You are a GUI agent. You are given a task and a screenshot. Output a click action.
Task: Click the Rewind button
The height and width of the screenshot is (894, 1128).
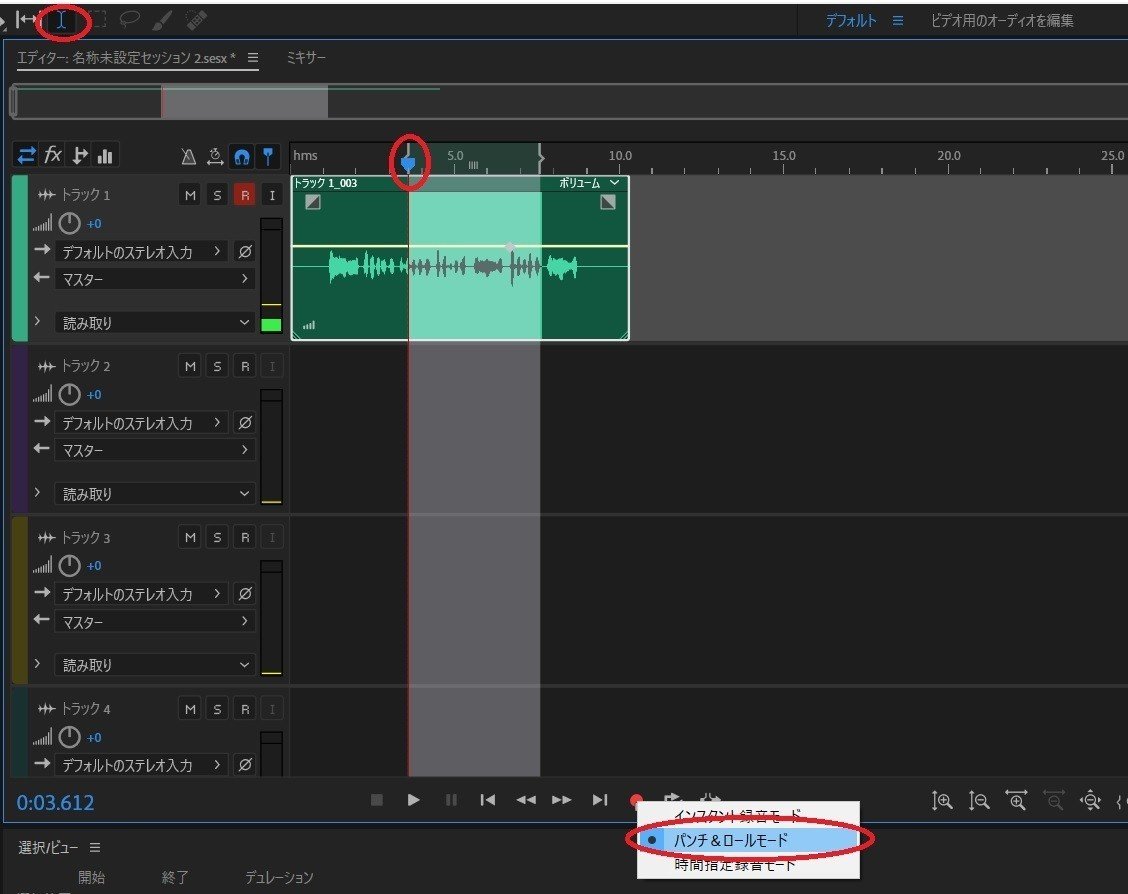(526, 800)
